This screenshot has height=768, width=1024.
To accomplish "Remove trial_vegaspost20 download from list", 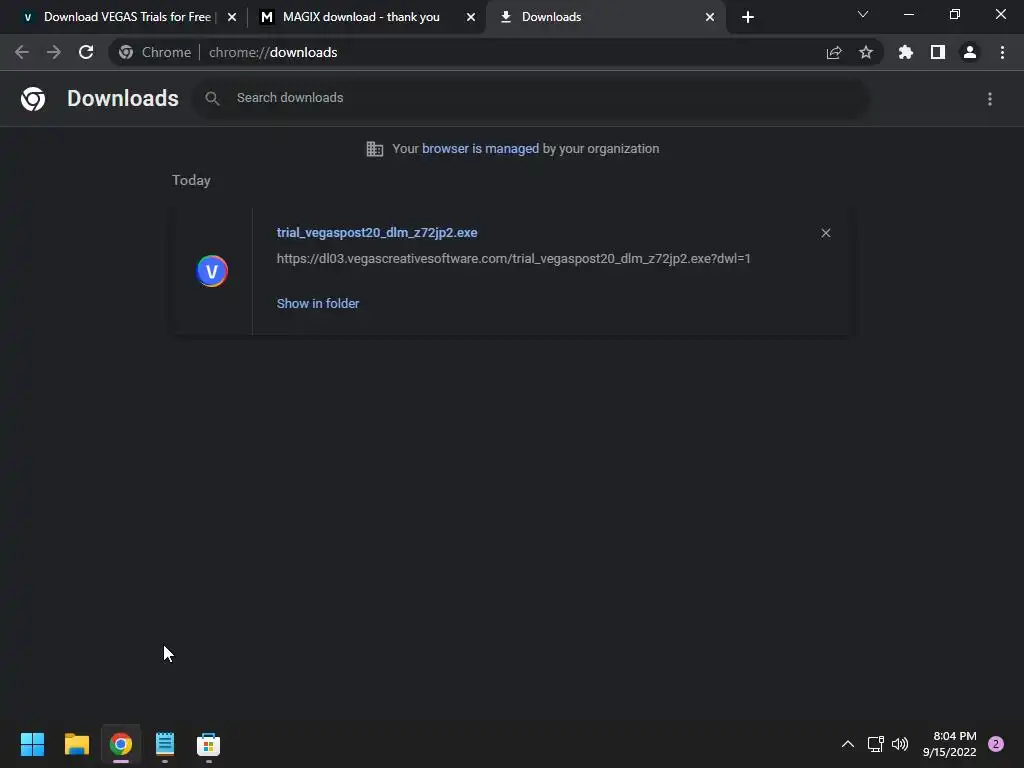I will coord(826,233).
